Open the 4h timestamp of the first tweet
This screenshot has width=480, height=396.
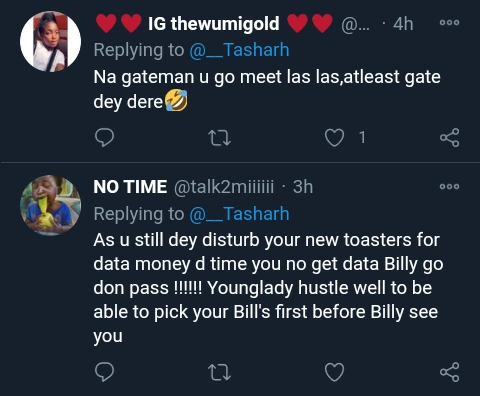coord(403,24)
